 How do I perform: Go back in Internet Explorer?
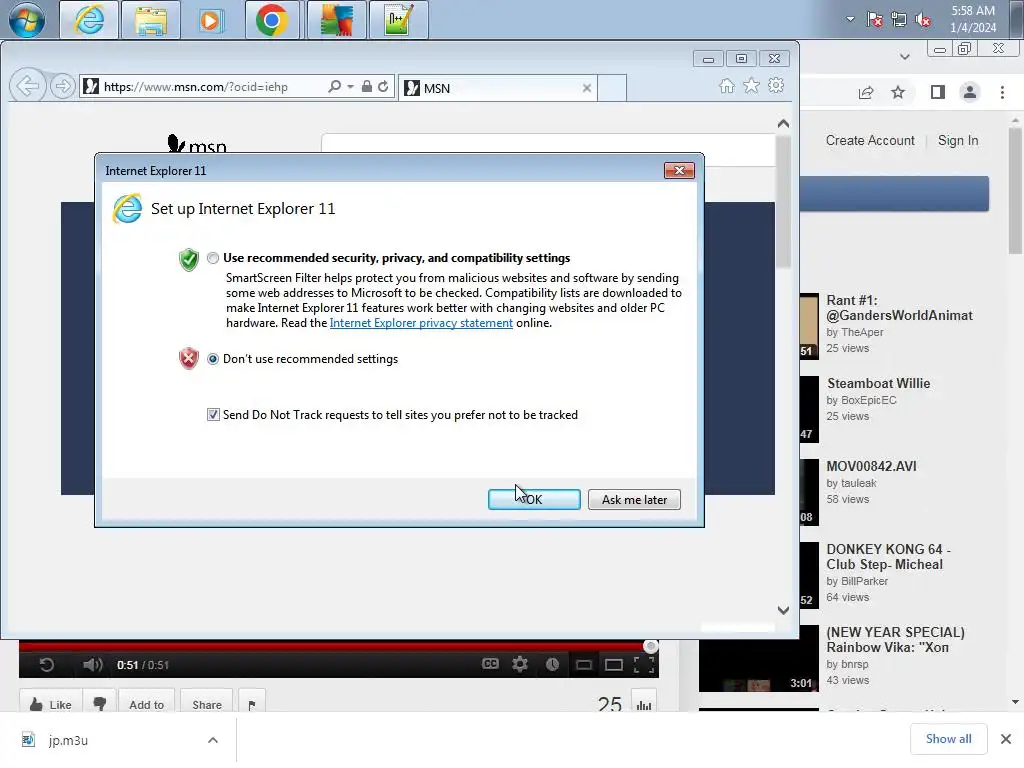[27, 86]
